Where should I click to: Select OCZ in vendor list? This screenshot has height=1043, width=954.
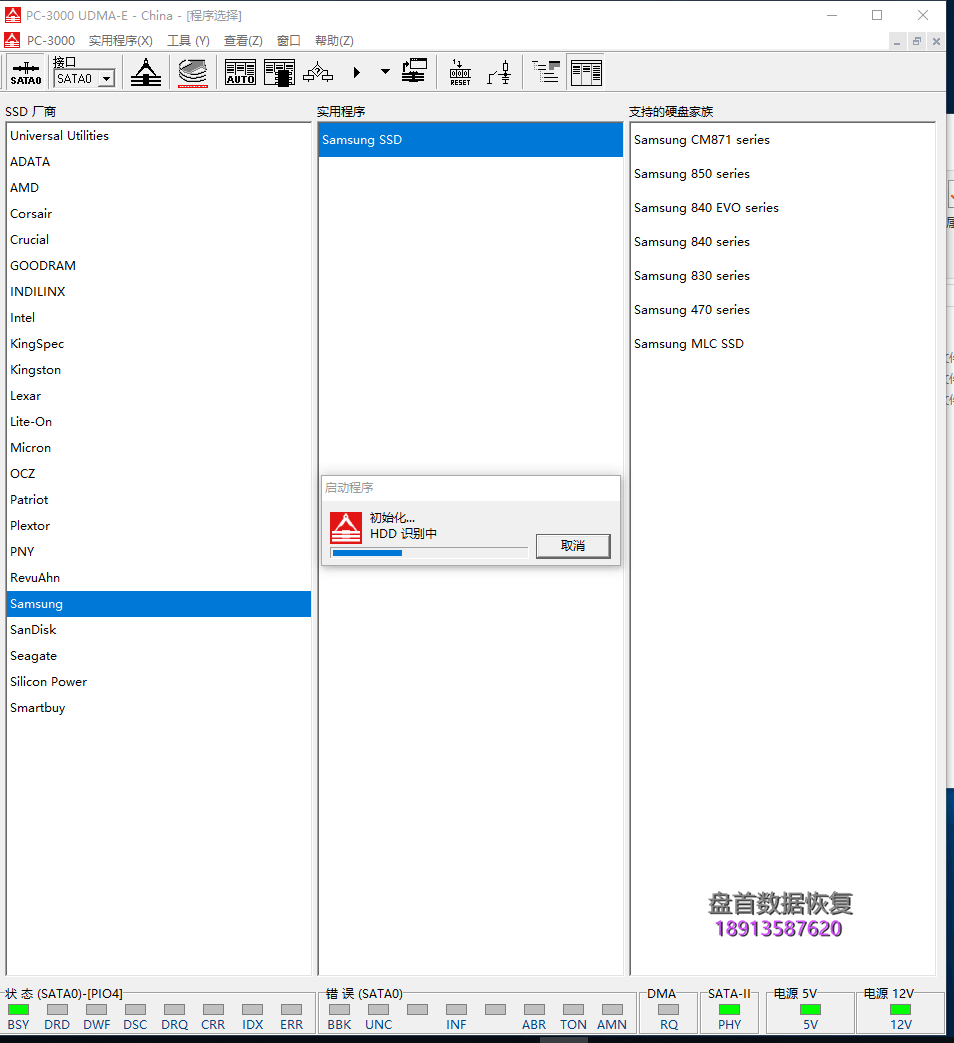[159, 473]
